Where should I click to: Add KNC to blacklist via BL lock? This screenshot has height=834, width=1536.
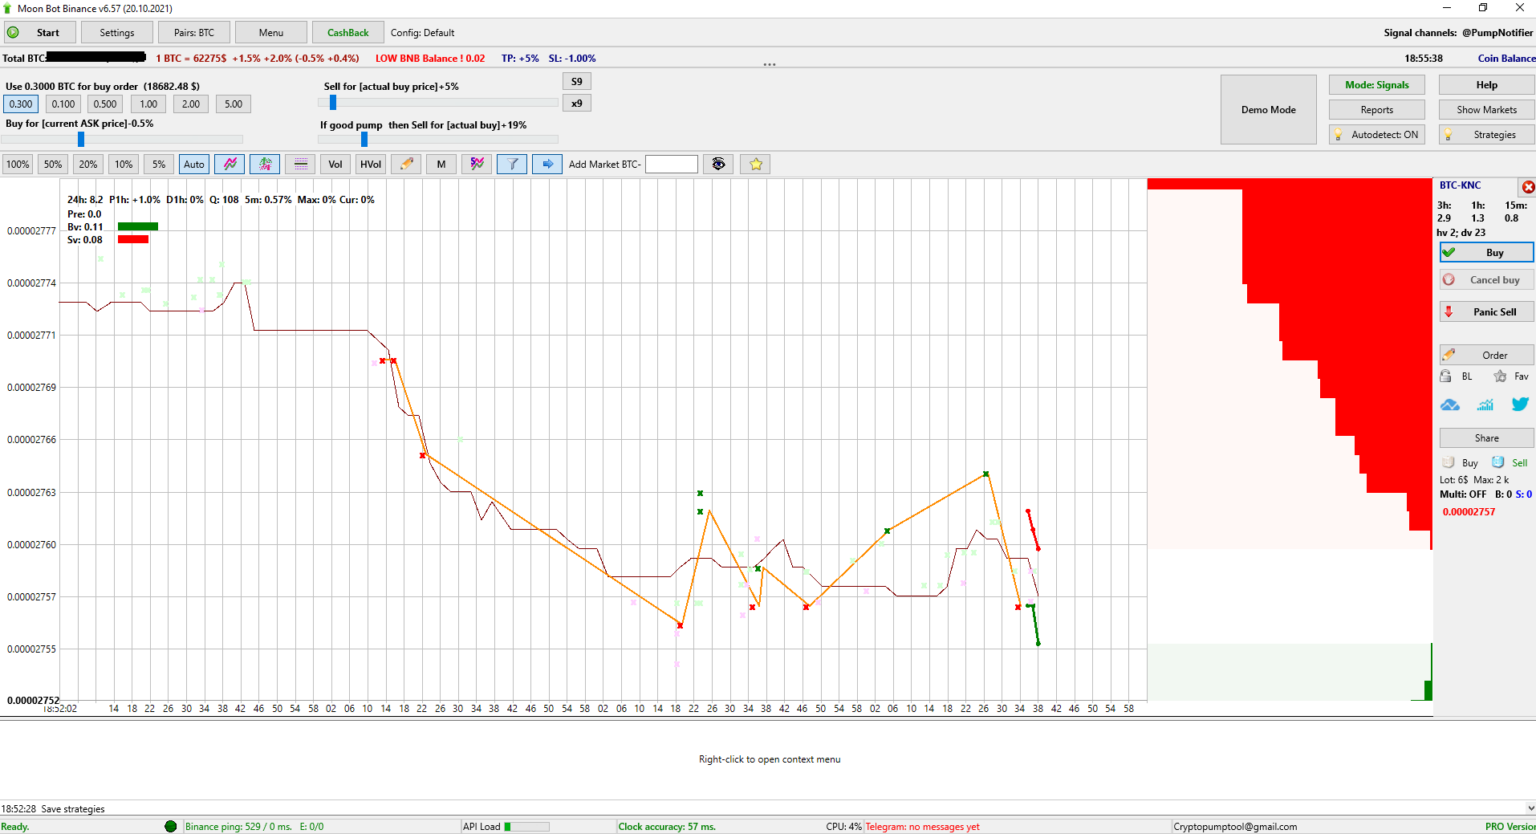click(1456, 377)
